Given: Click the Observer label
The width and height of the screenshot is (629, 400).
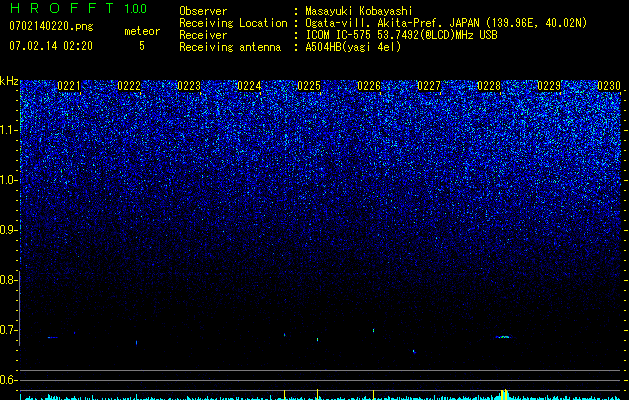Looking at the screenshot, I should tap(203, 11).
